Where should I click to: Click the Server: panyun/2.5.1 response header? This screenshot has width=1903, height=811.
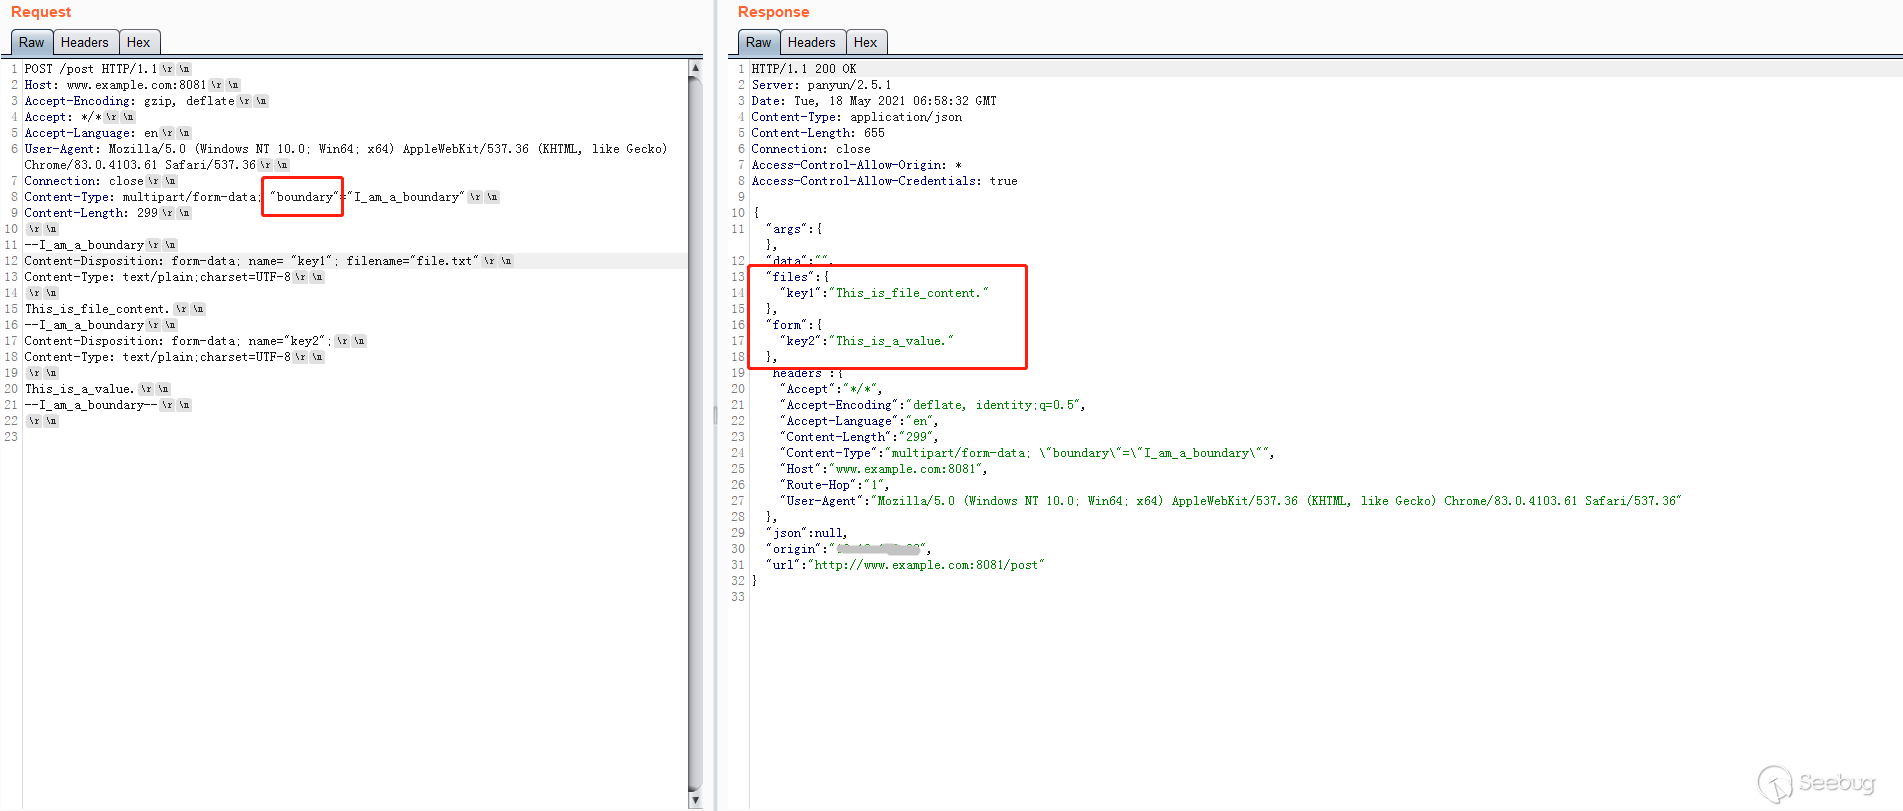coord(821,85)
